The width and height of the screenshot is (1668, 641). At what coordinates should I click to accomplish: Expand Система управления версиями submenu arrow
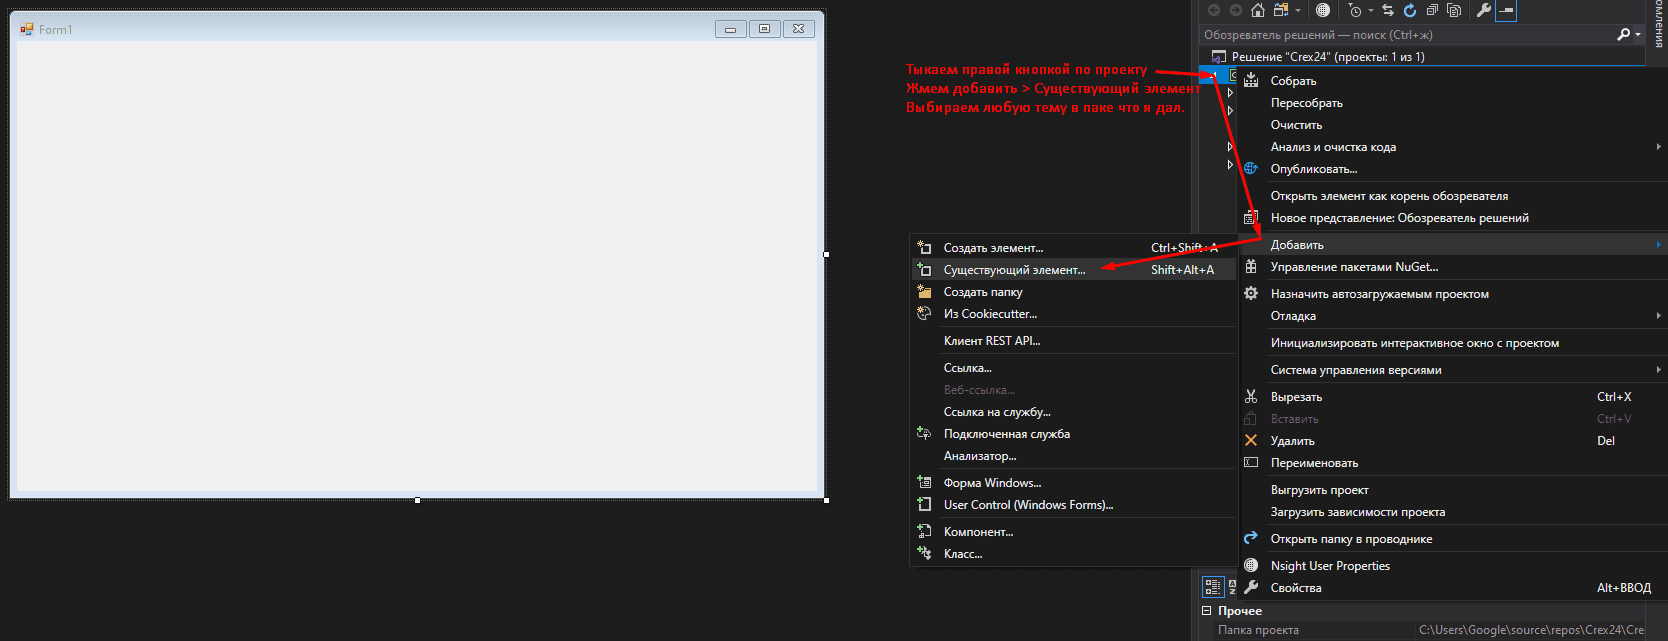[1658, 370]
